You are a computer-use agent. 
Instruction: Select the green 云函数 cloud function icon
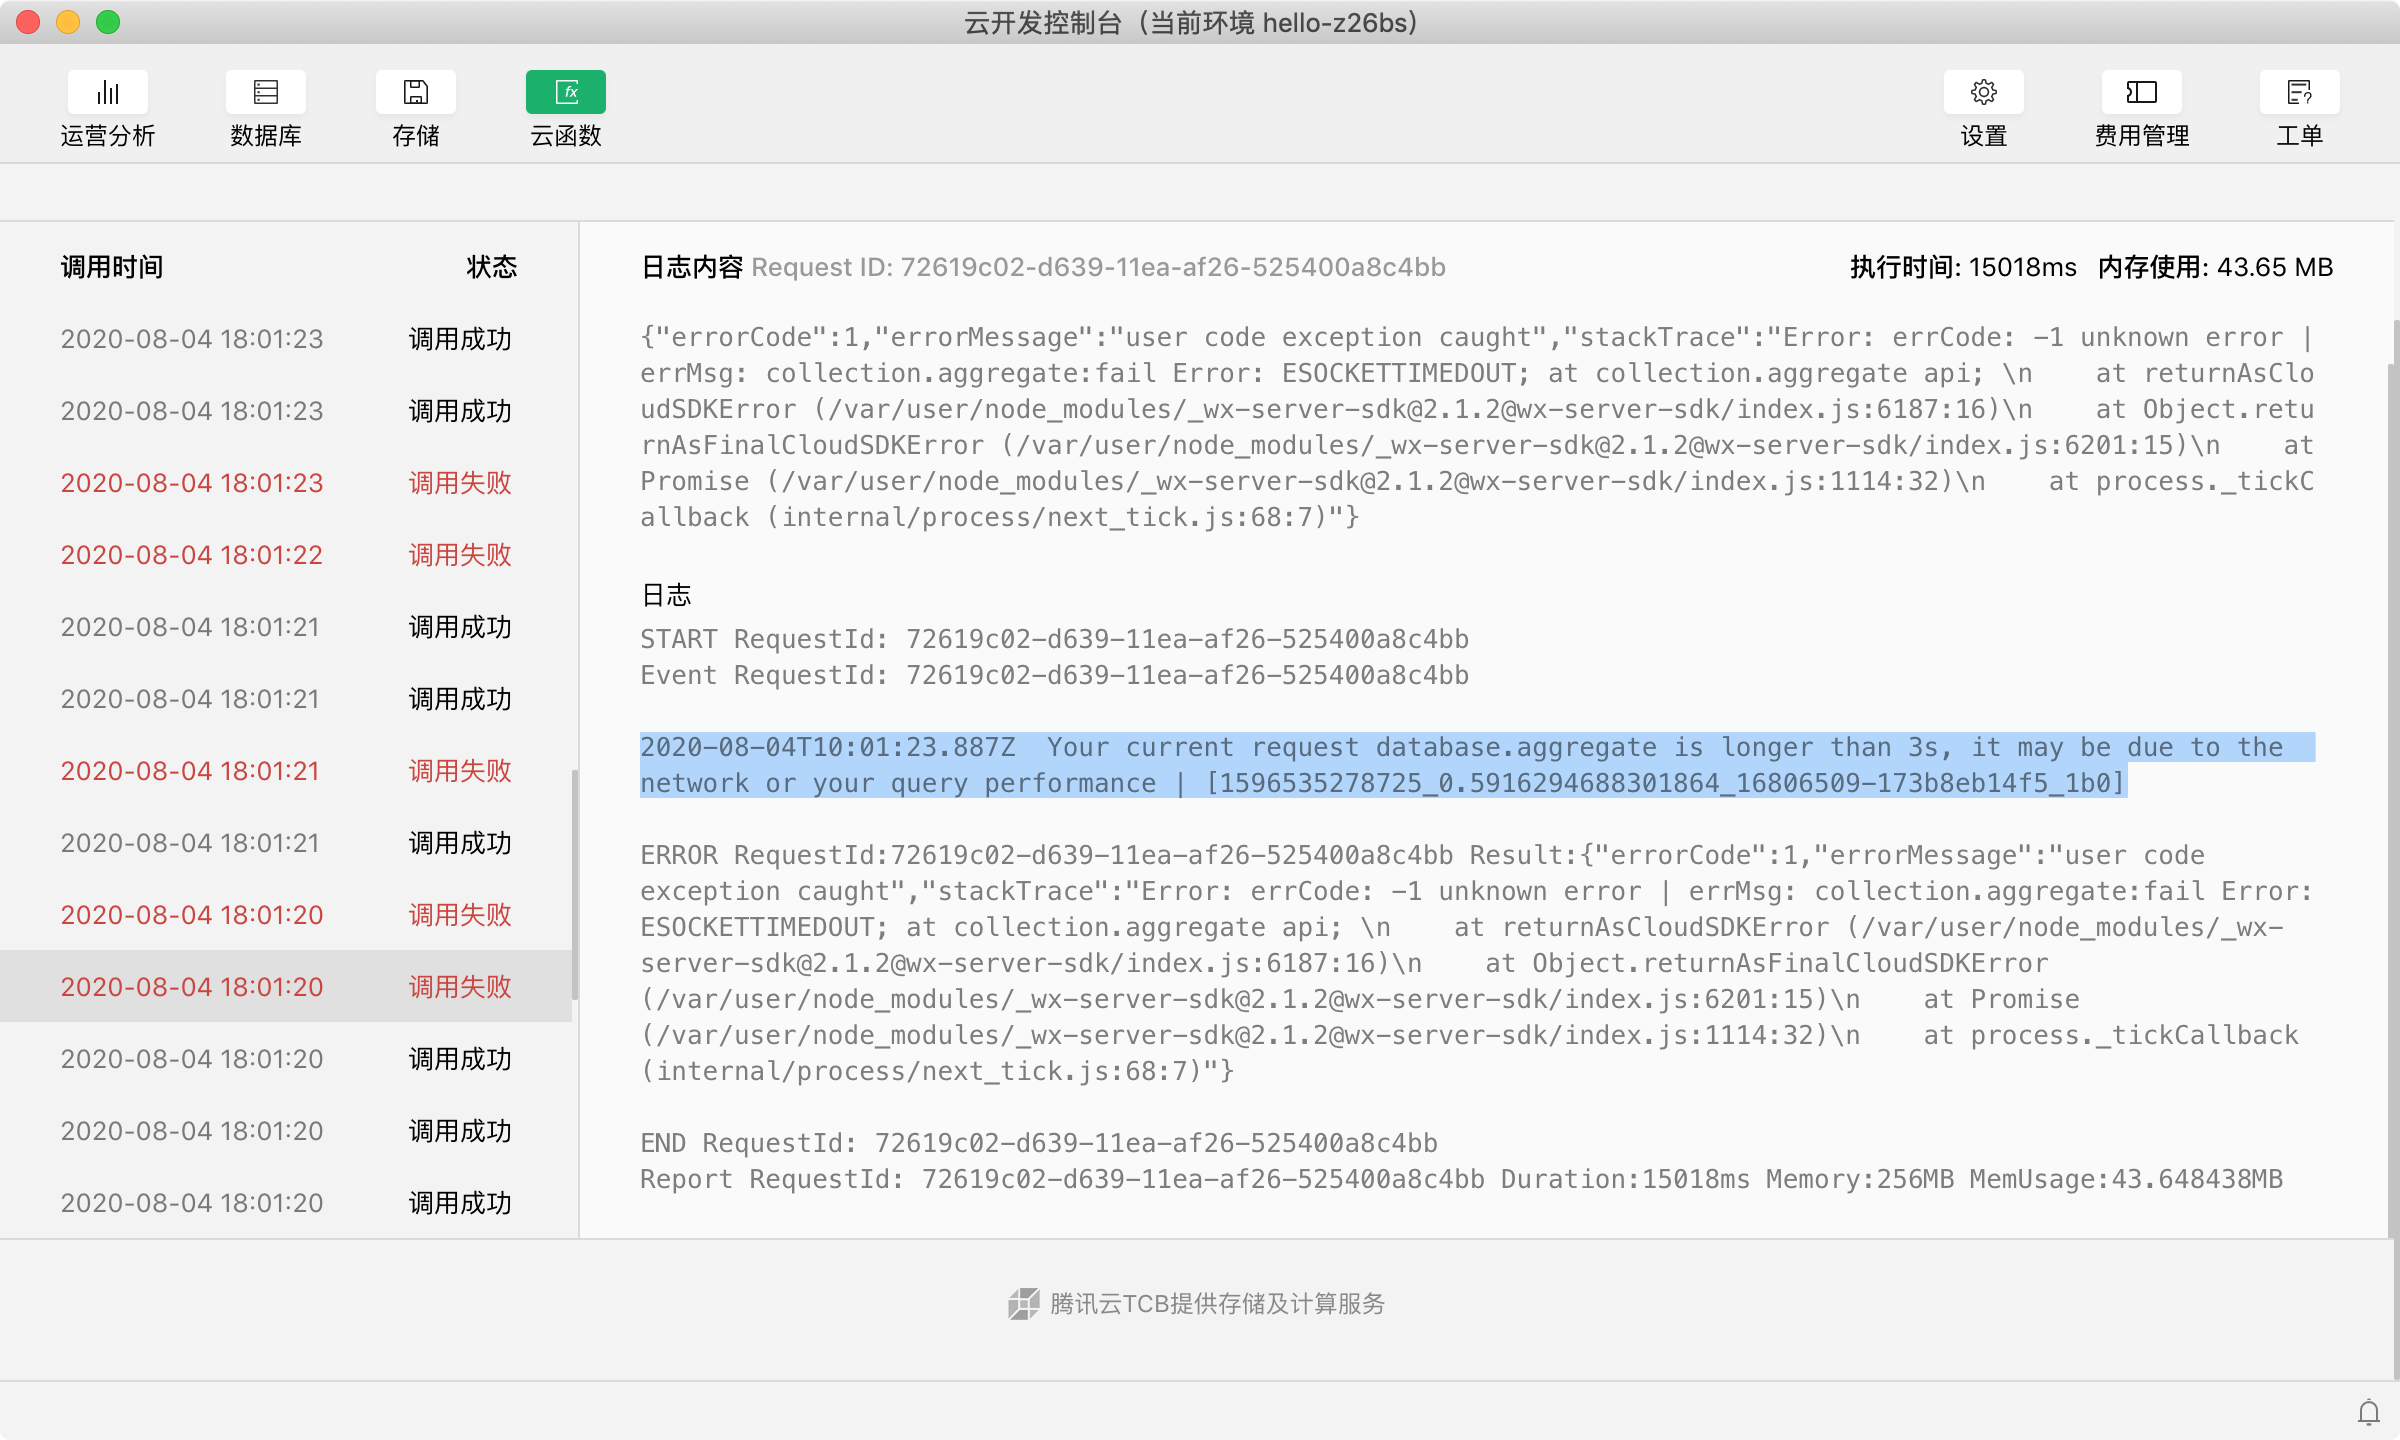(x=565, y=93)
